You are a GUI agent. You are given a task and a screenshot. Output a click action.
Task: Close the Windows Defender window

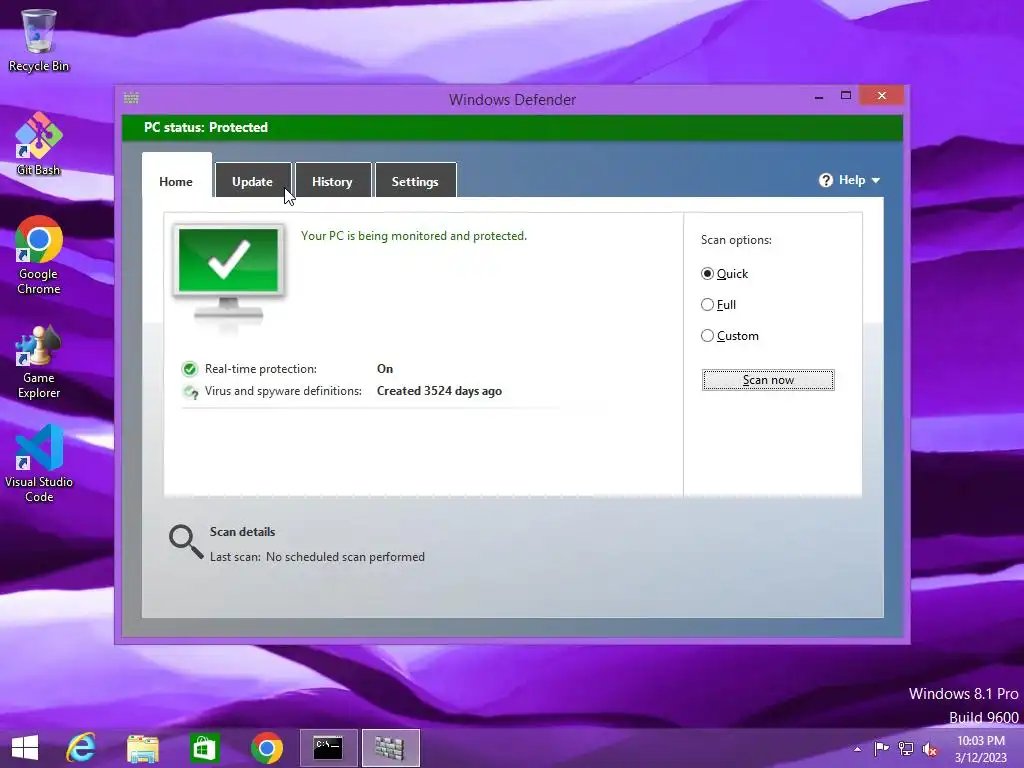[x=882, y=96]
